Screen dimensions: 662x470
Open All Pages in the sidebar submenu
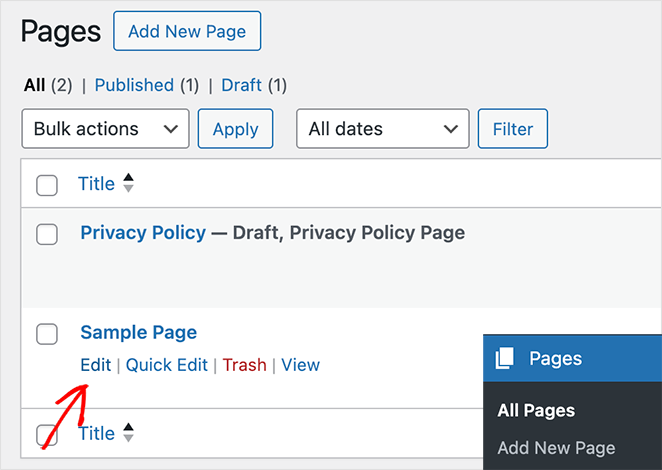(x=536, y=410)
